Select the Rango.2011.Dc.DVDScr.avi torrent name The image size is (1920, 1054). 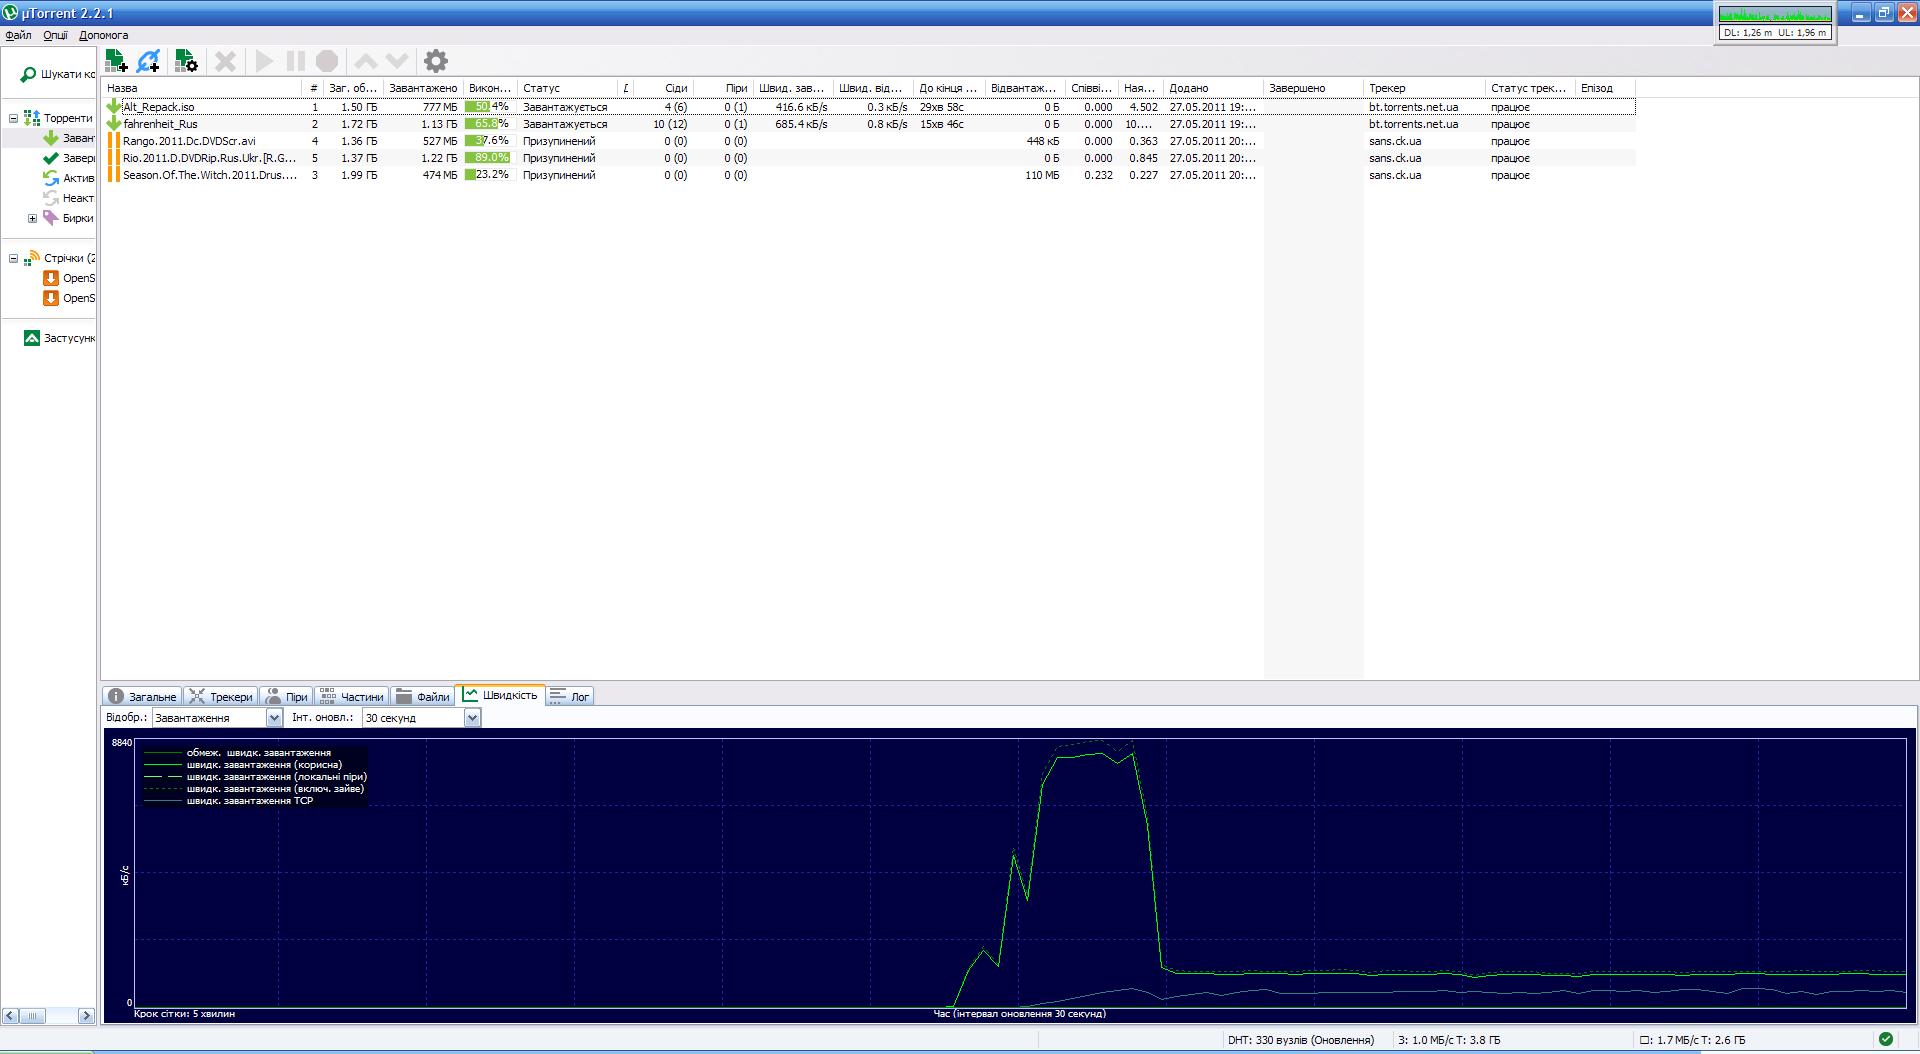click(189, 141)
